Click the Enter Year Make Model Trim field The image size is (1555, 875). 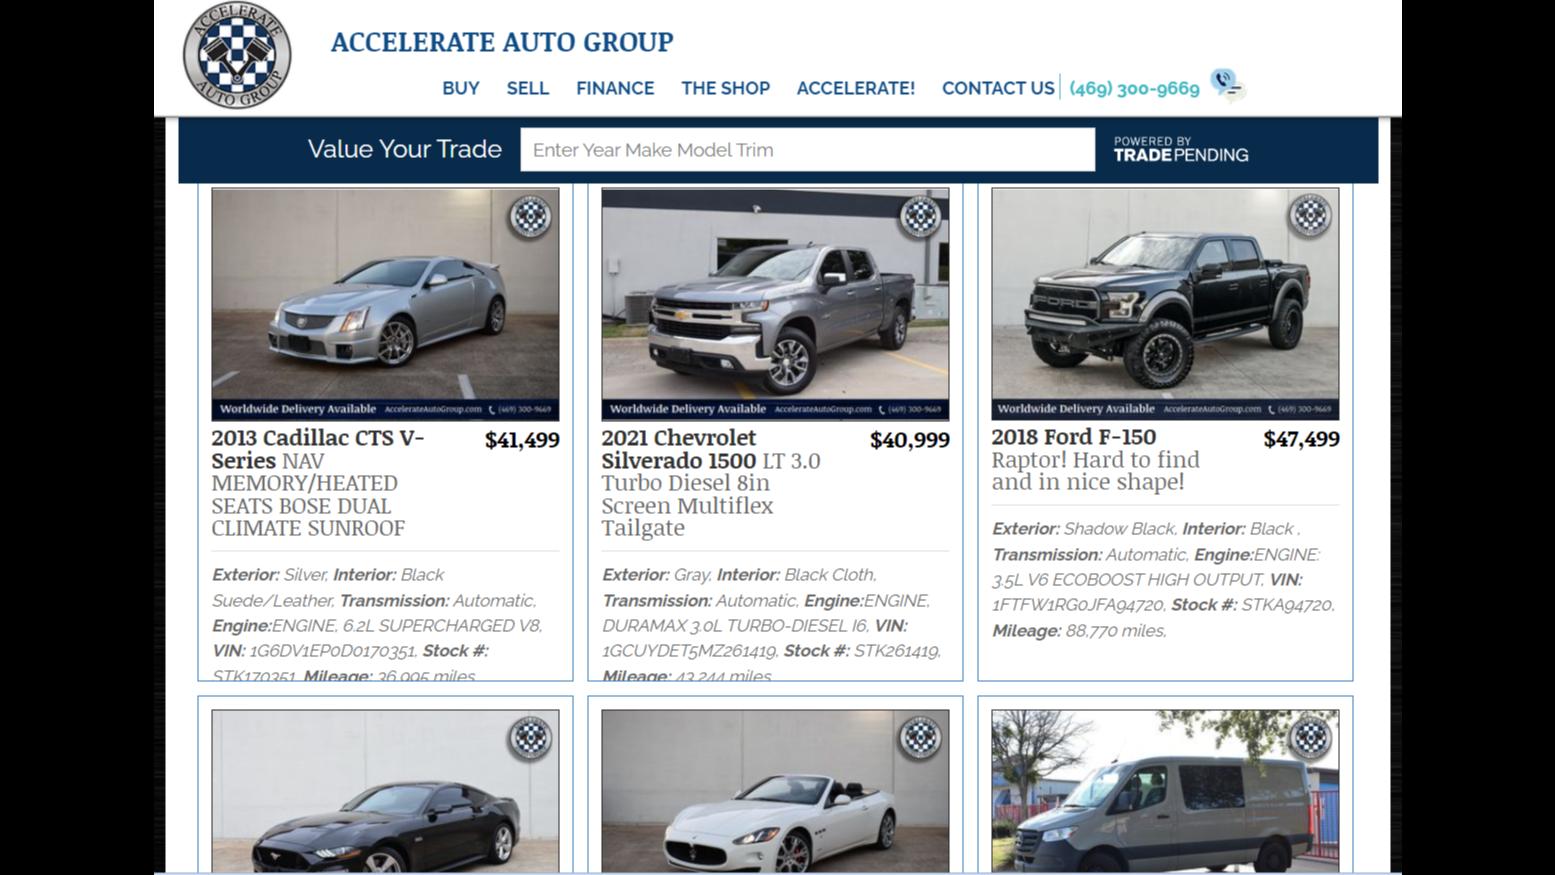[808, 150]
